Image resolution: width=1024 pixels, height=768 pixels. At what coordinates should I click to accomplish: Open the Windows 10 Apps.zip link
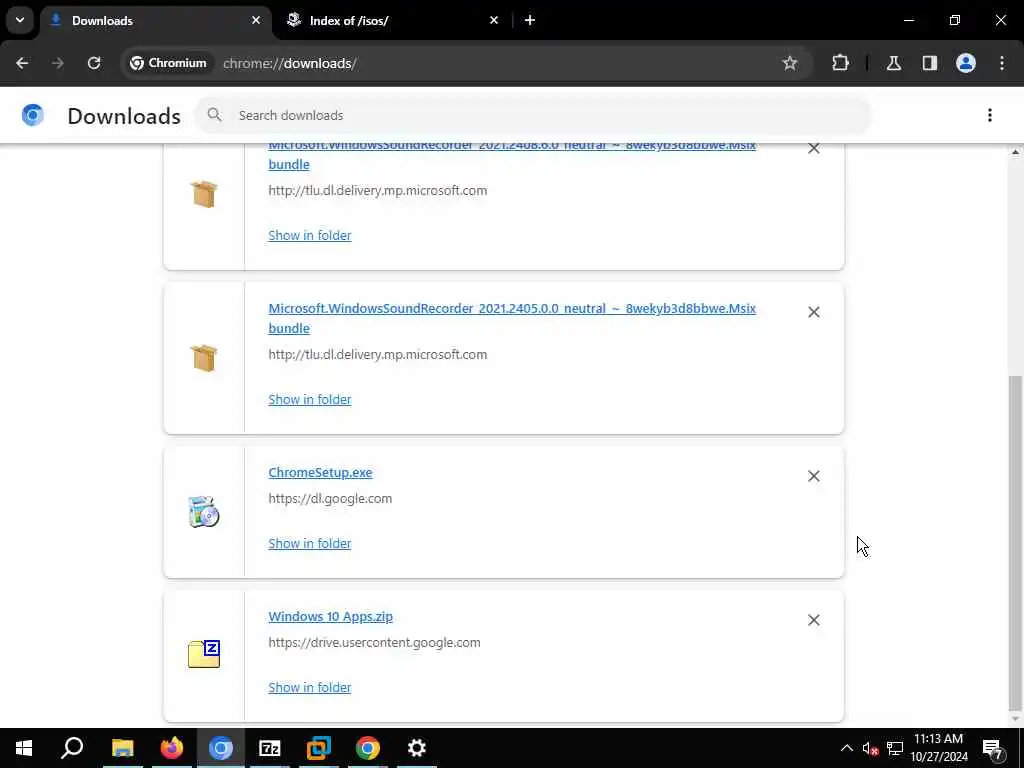pyautogui.click(x=330, y=616)
